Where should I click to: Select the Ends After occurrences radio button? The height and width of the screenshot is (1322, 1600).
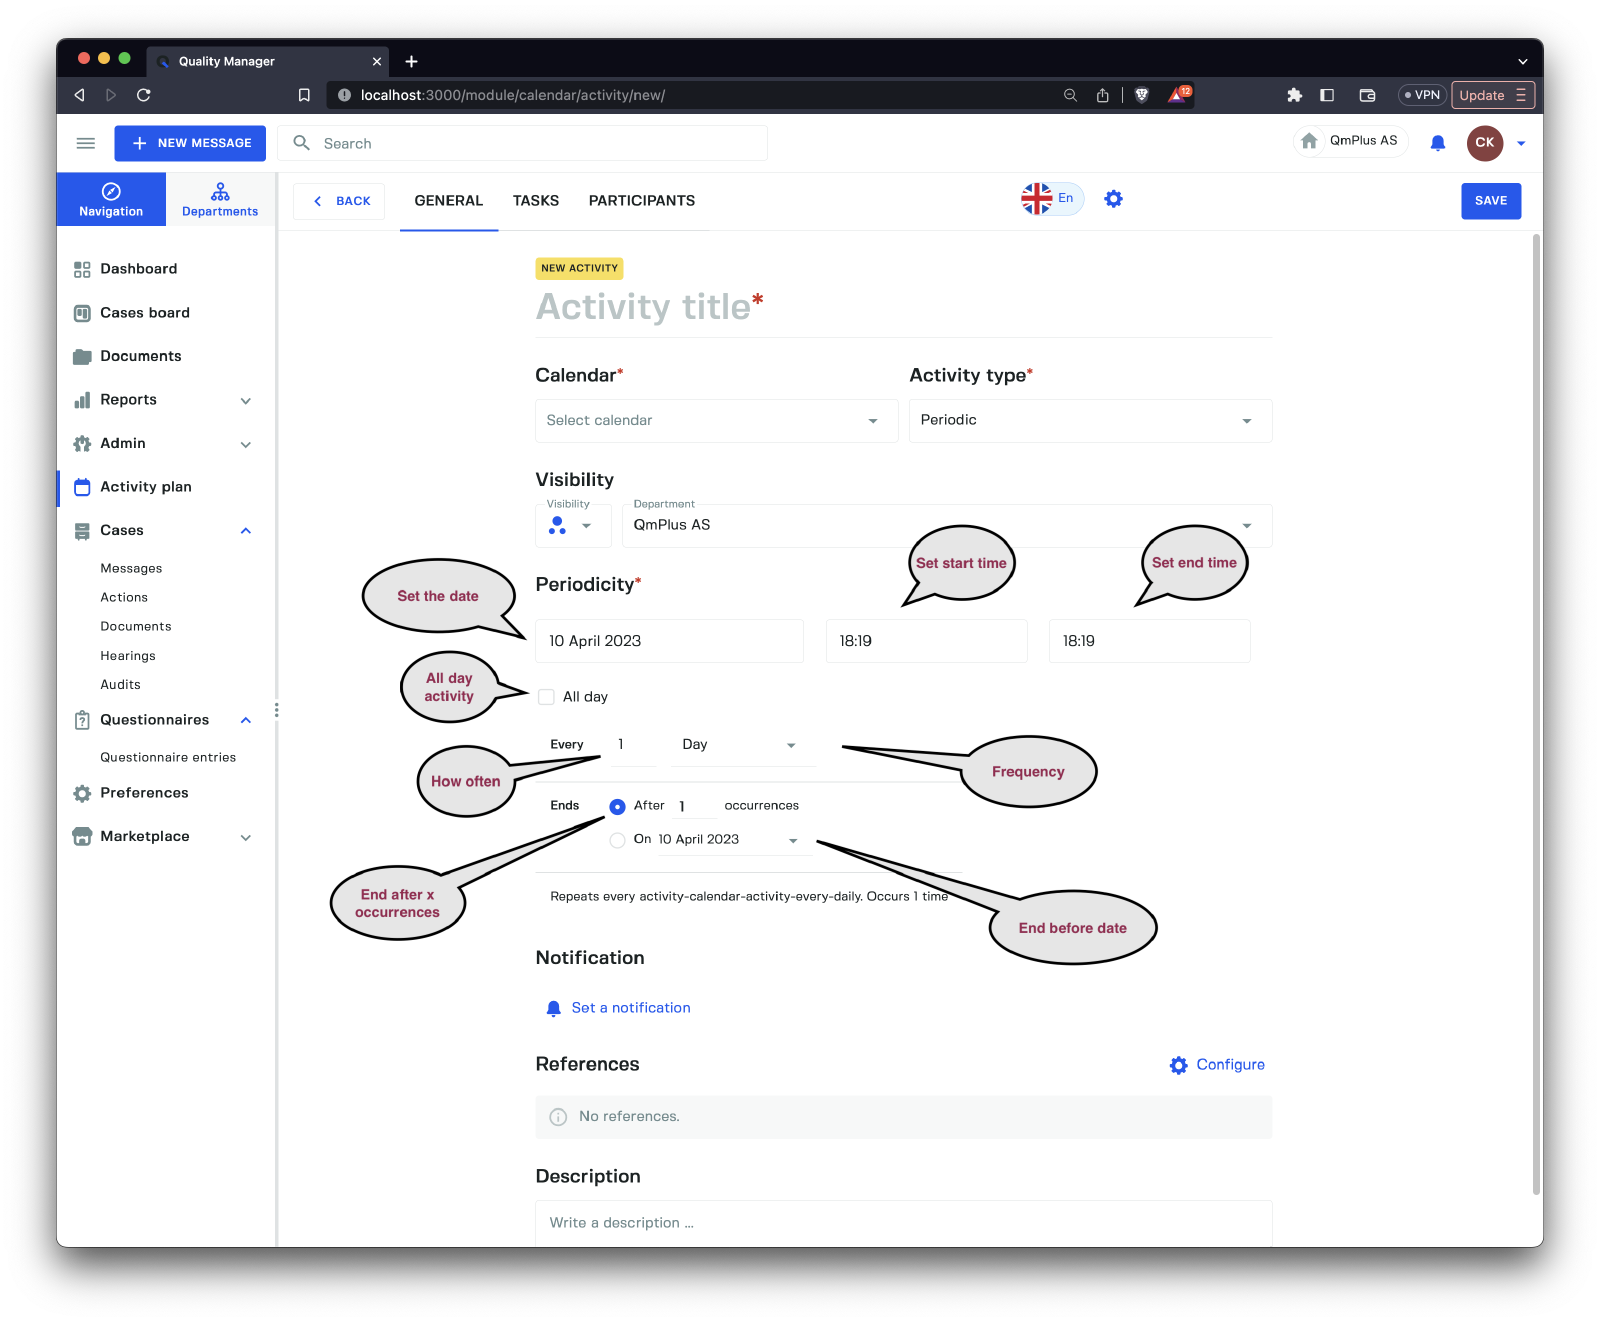point(617,806)
